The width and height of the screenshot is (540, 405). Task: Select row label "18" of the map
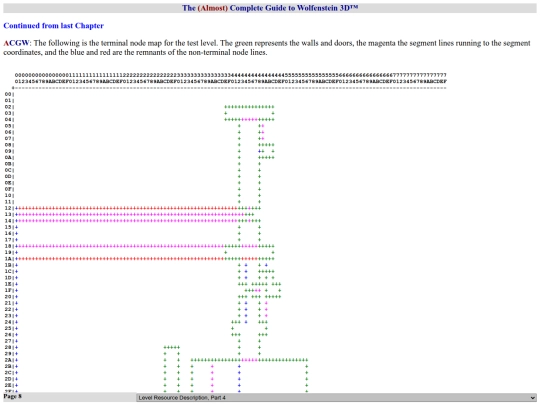[x=8, y=246]
